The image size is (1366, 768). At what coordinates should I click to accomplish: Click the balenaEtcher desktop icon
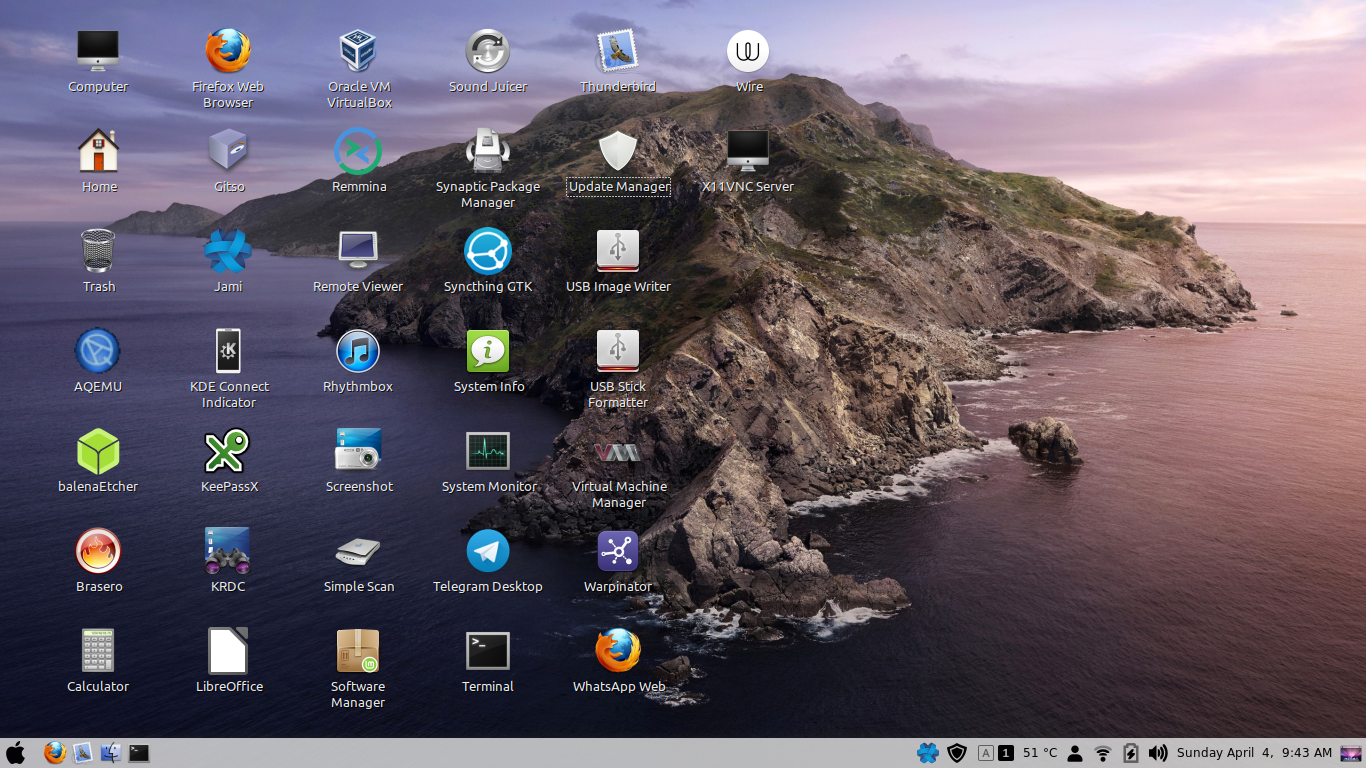[x=98, y=452]
